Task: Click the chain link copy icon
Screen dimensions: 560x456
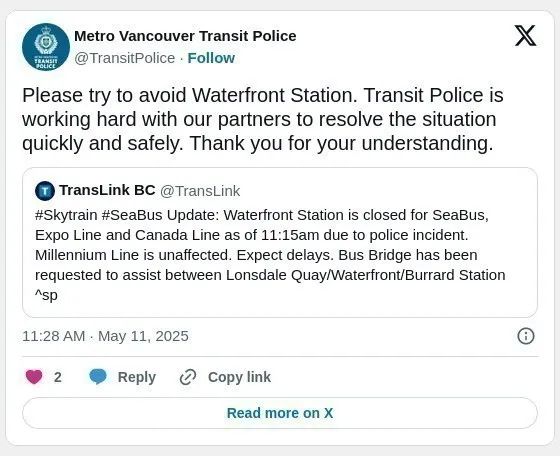Action: [188, 377]
